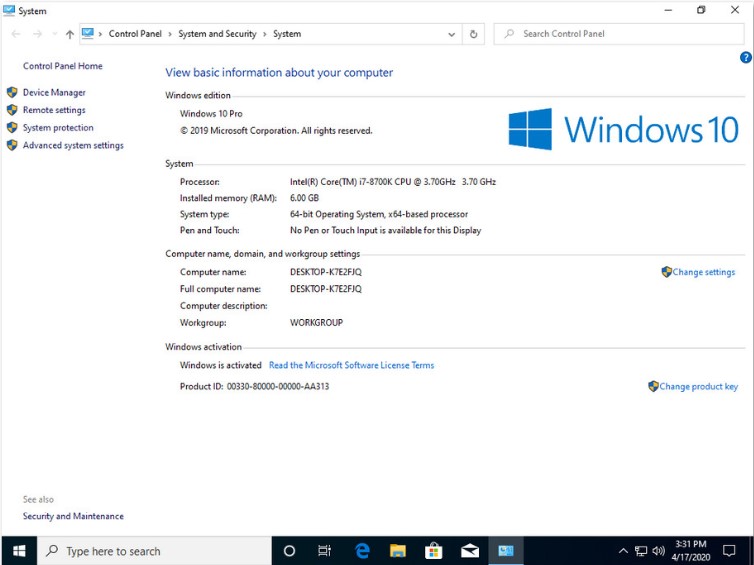Open Microsoft Store from taskbar
754x565 pixels.
click(433, 551)
